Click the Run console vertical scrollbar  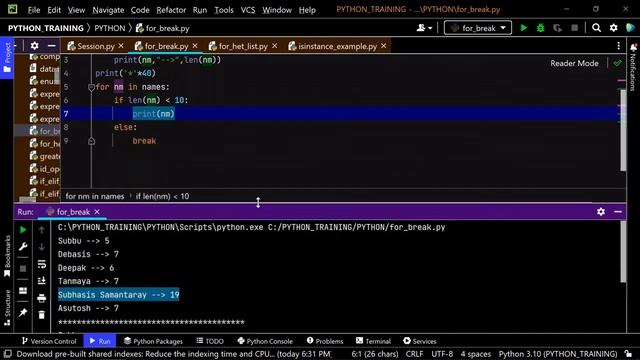pos(623,251)
